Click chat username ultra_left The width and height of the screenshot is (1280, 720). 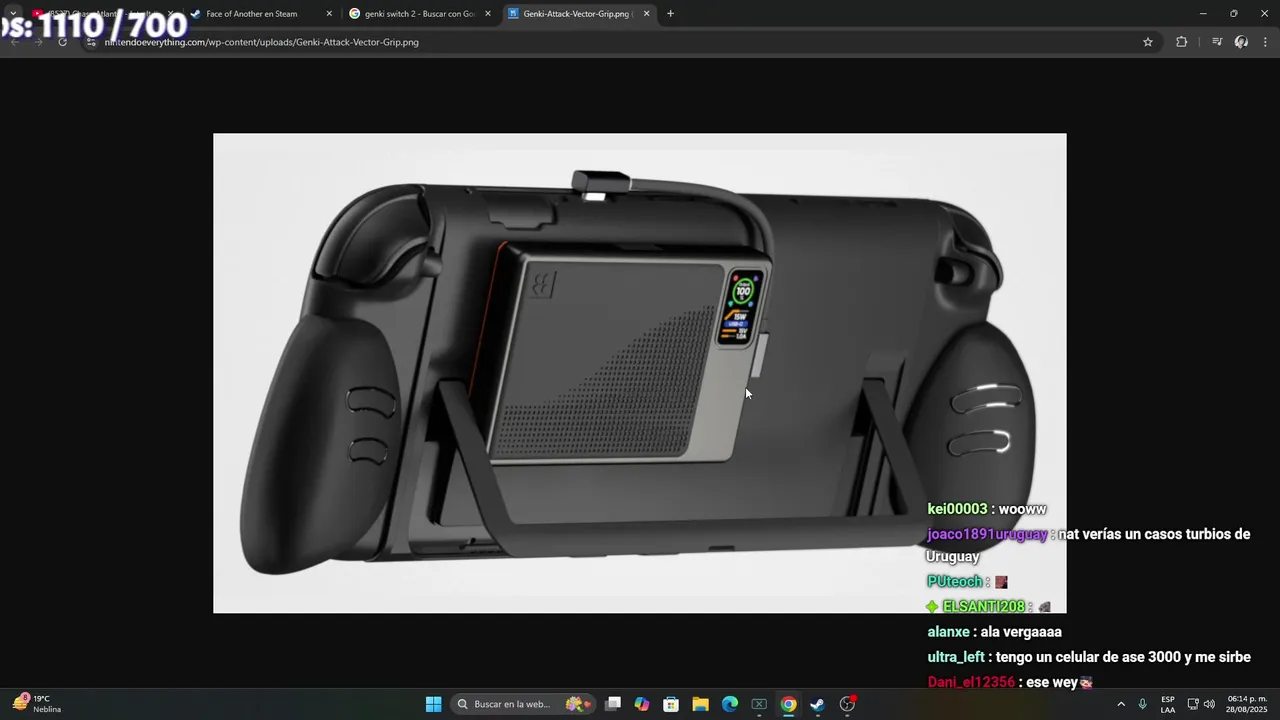coord(956,657)
